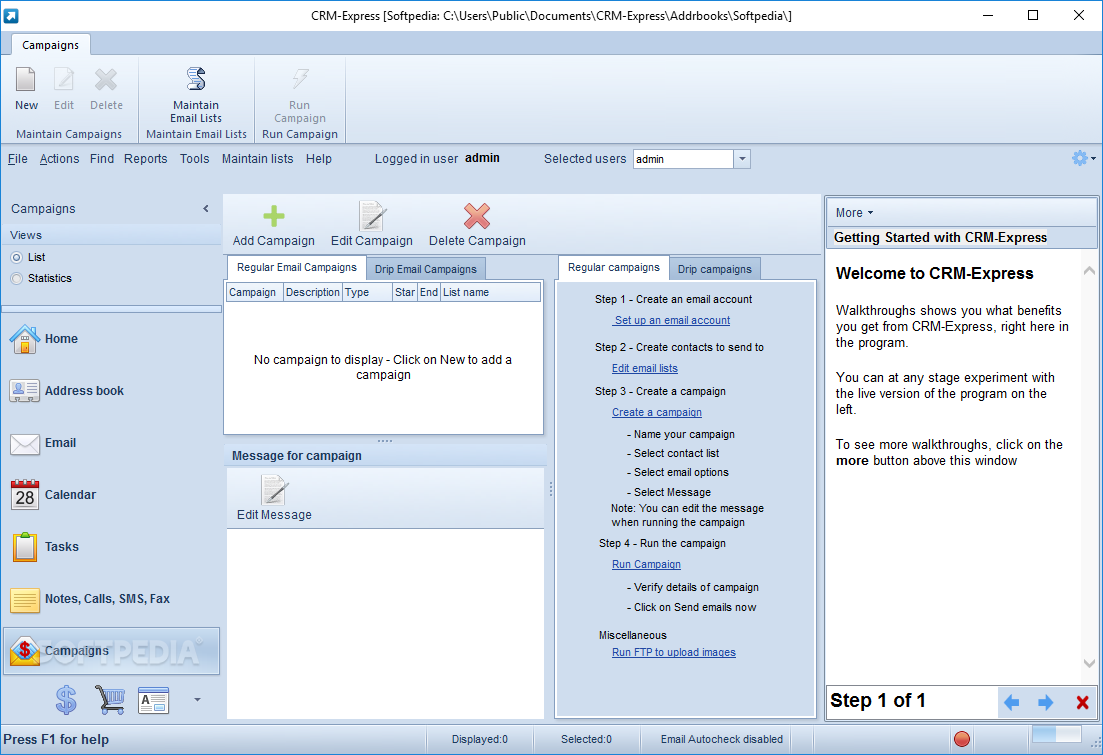This screenshot has width=1103, height=755.
Task: Click the red Delete Campaign X icon
Action: [477, 216]
